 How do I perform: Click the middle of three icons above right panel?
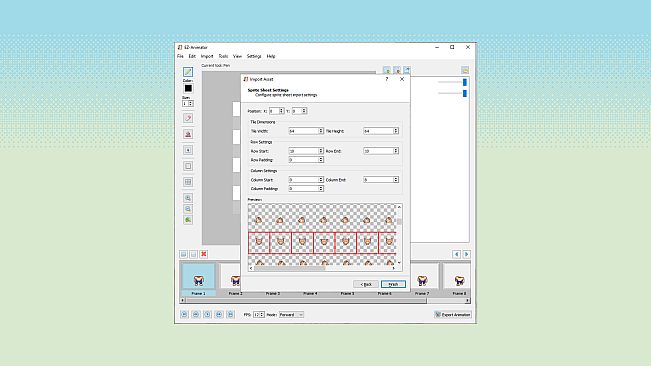pyautogui.click(x=397, y=70)
